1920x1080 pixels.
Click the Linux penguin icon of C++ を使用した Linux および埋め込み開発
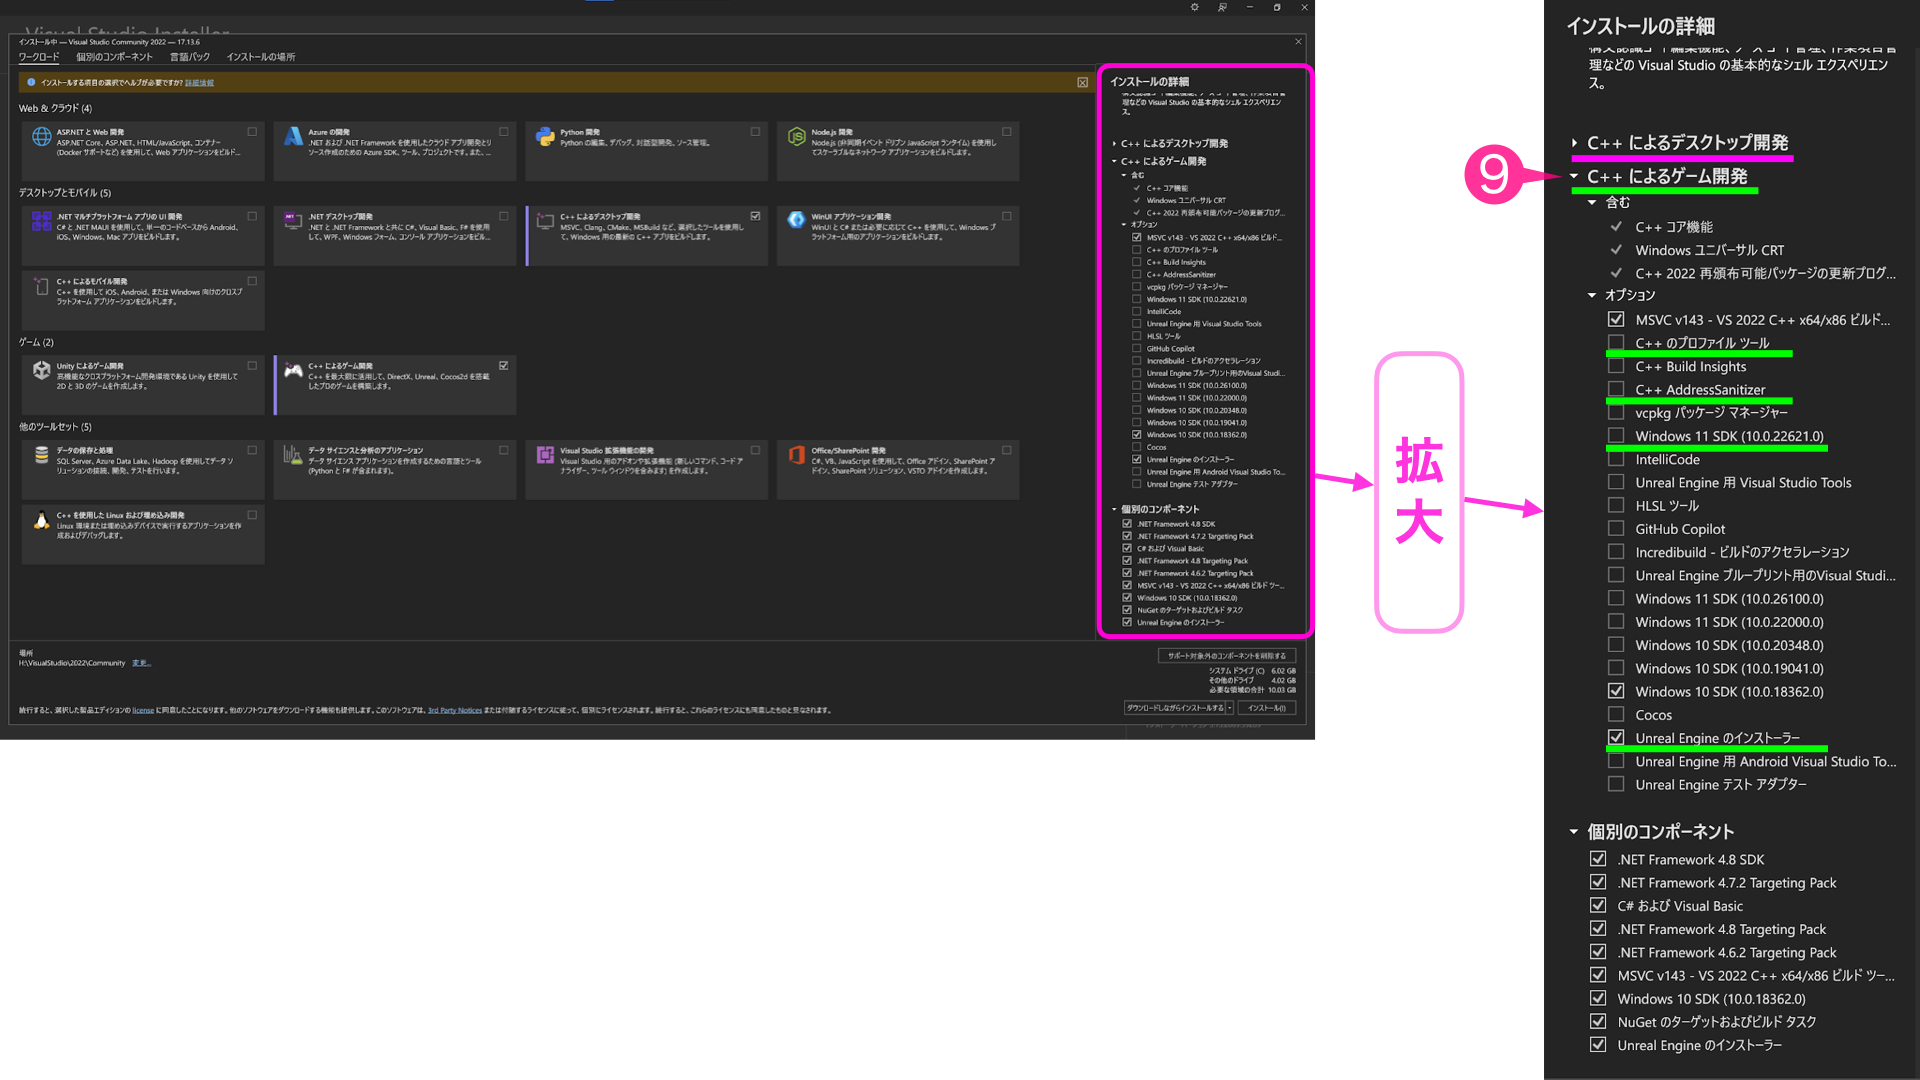coord(41,520)
